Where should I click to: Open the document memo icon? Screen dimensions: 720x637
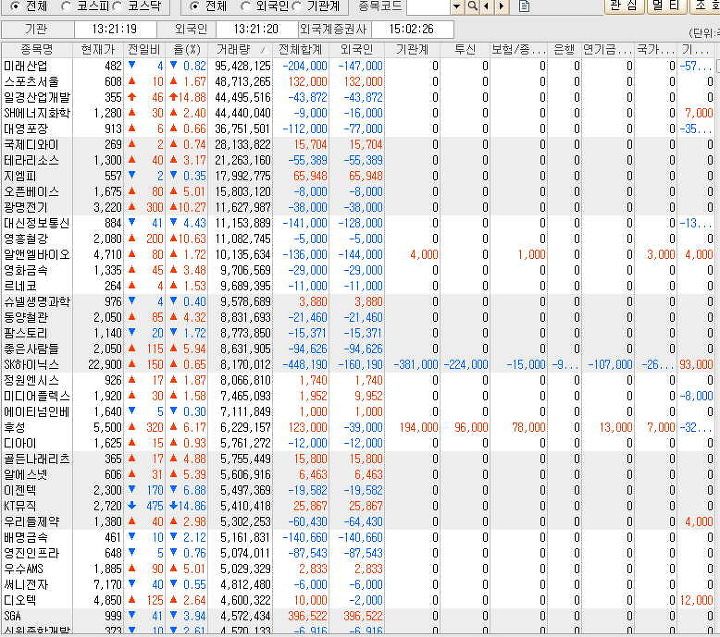[524, 6]
